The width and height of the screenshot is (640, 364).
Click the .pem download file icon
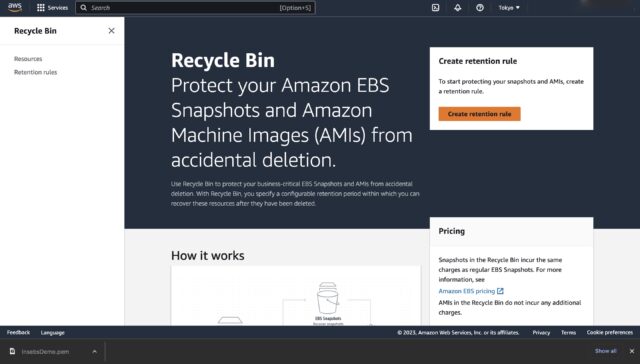[13, 351]
